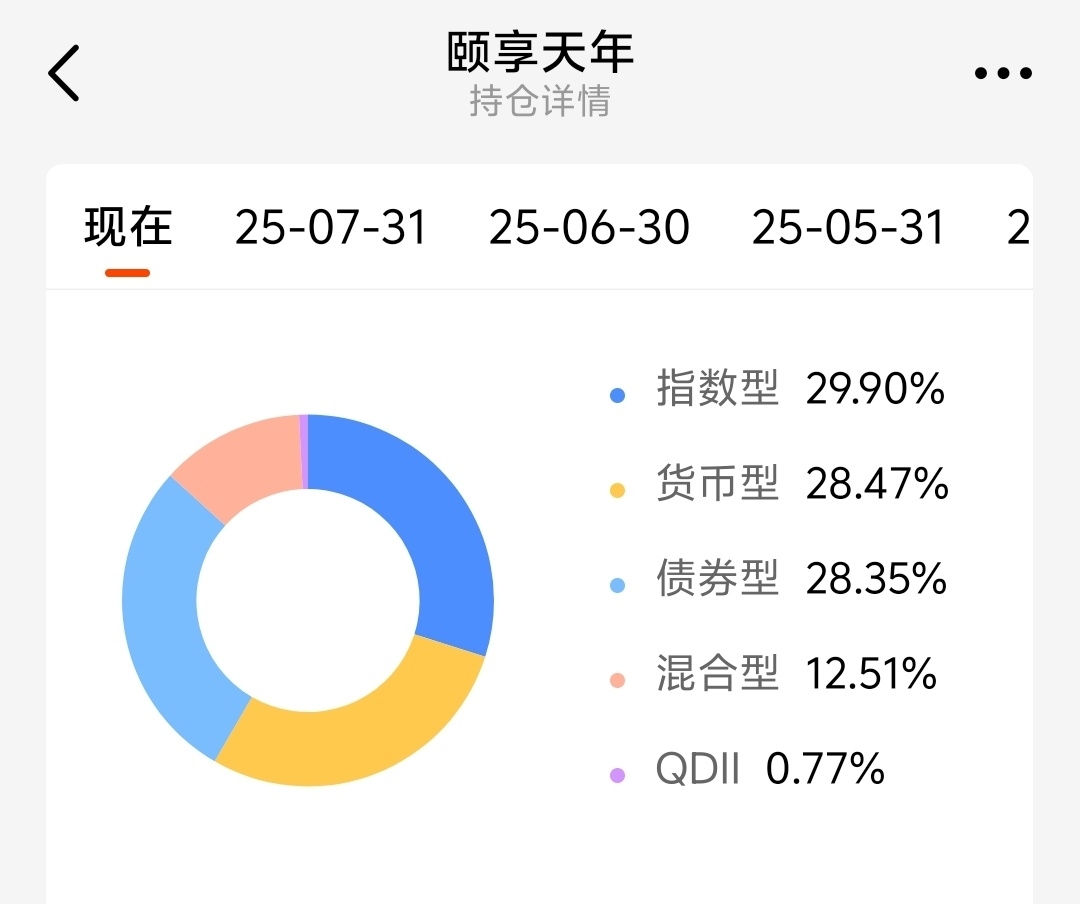Select the 货币型 28.47% legend entry
This screenshot has height=904, width=1080.
pos(779,483)
